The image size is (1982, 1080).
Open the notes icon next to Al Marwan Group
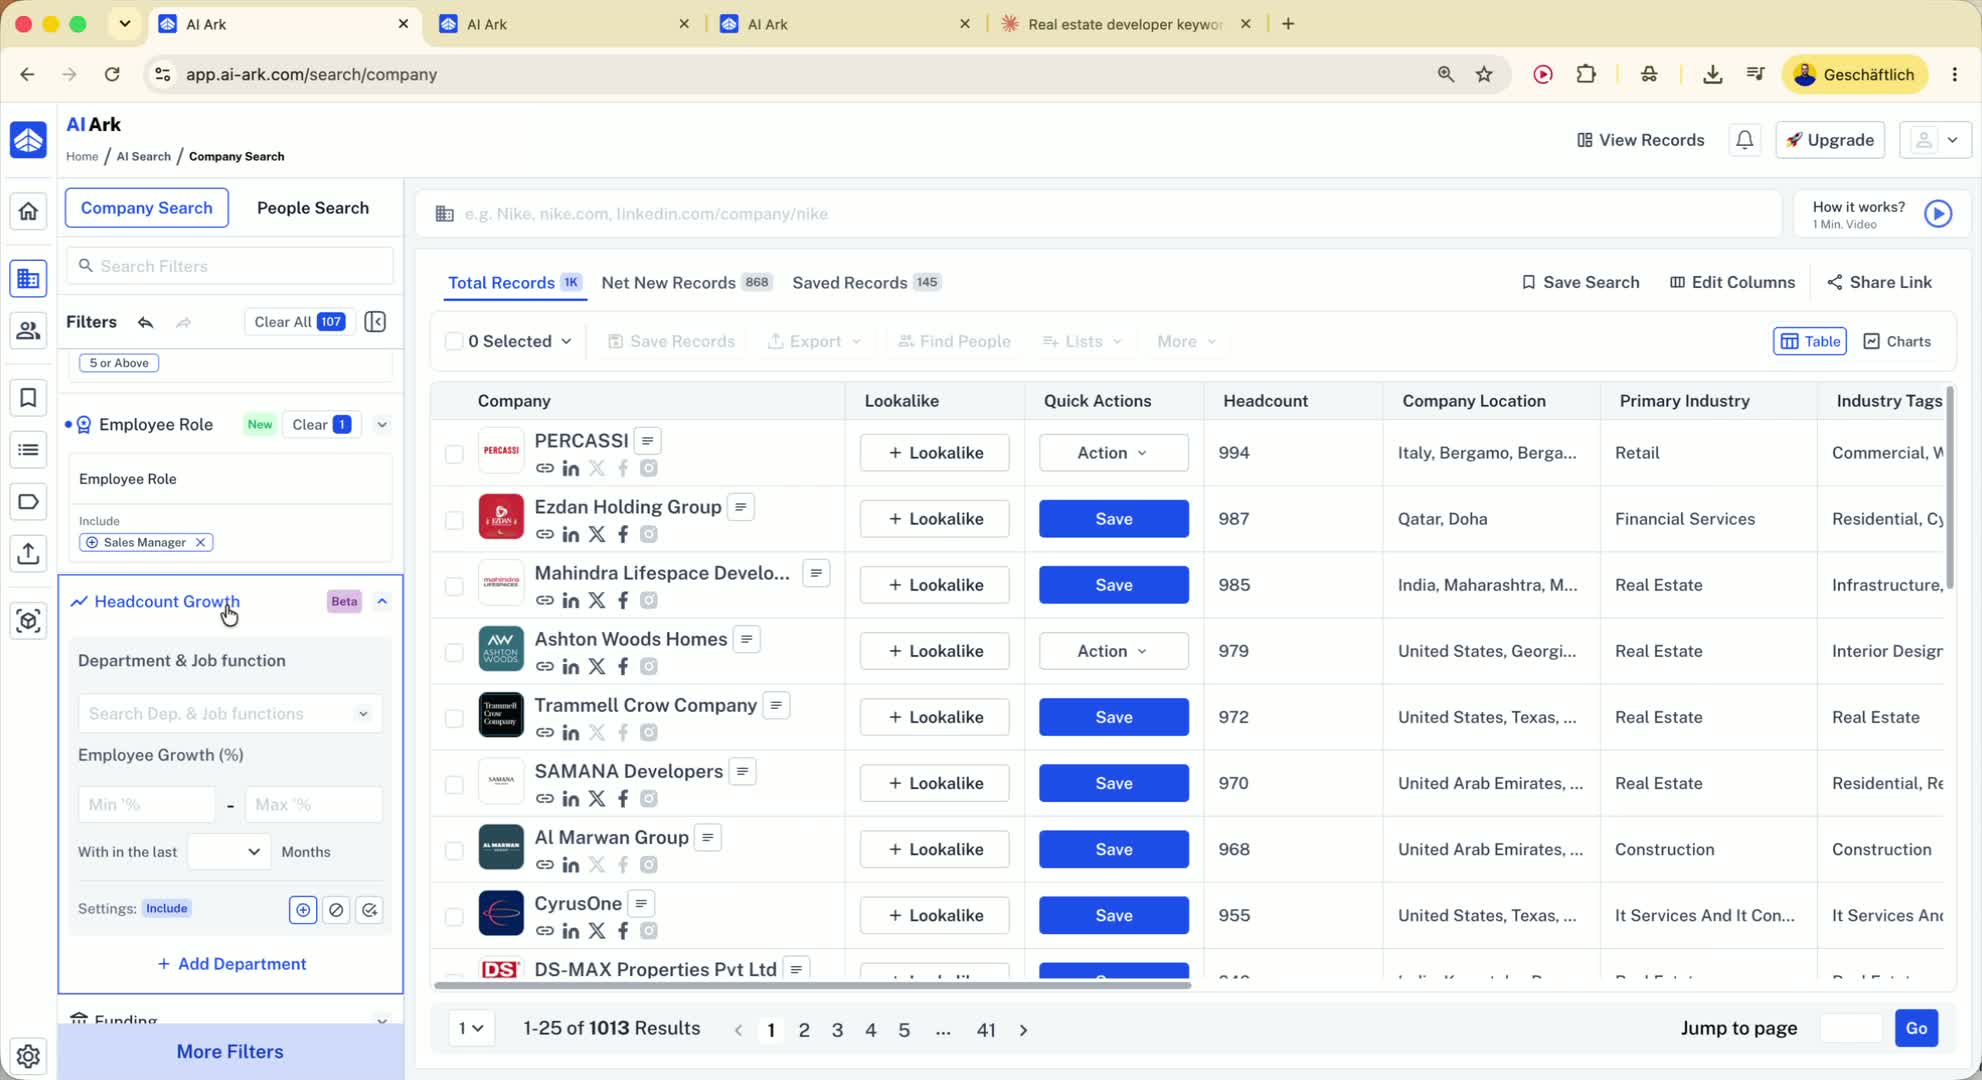coord(708,837)
